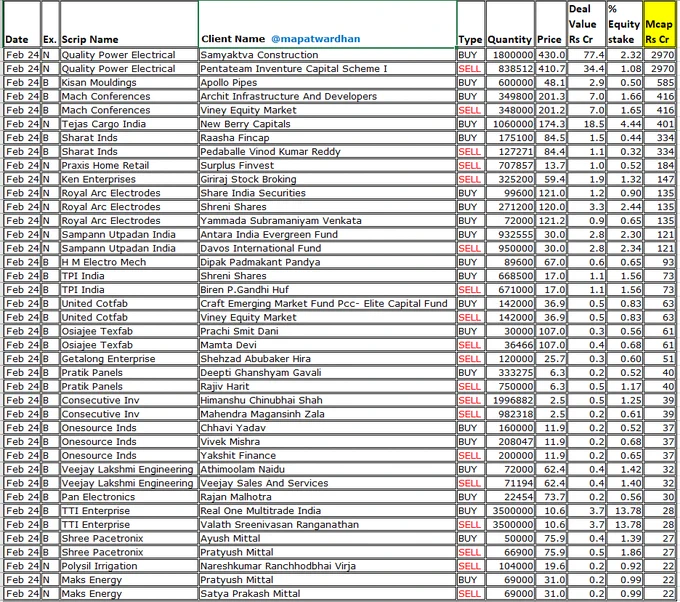Select Davos International Fund cell
The image size is (680, 602).
pos(327,249)
